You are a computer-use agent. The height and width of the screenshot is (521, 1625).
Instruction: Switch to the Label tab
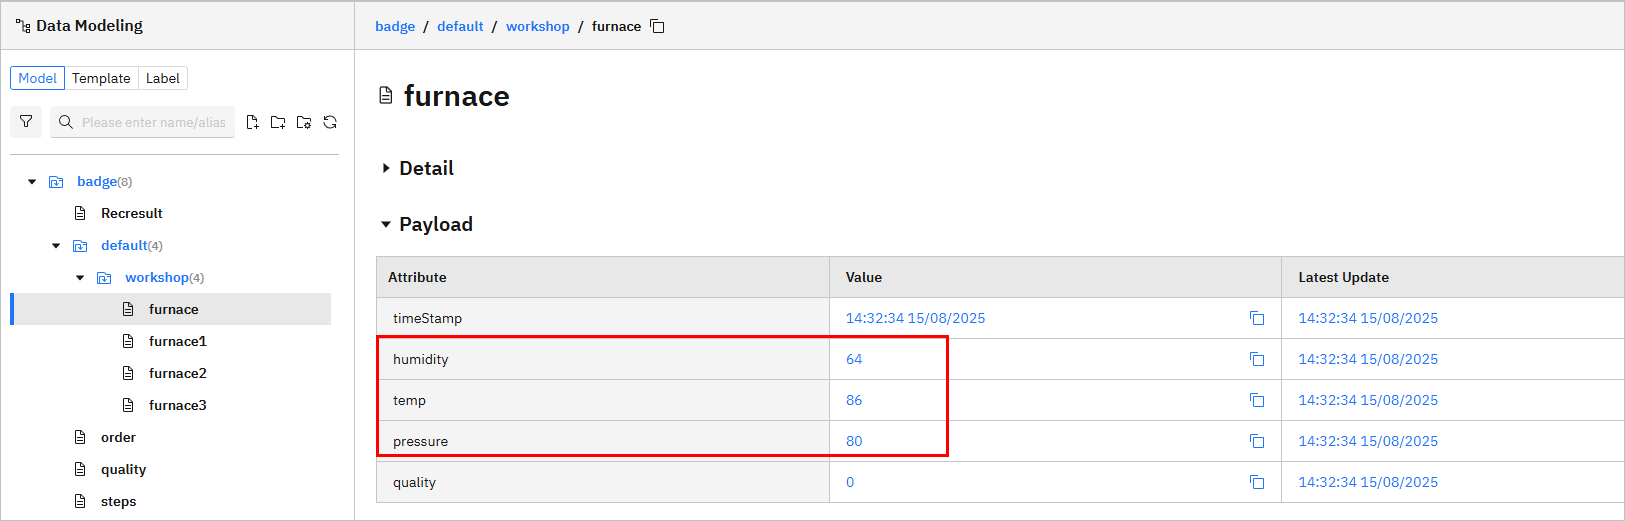(x=163, y=78)
